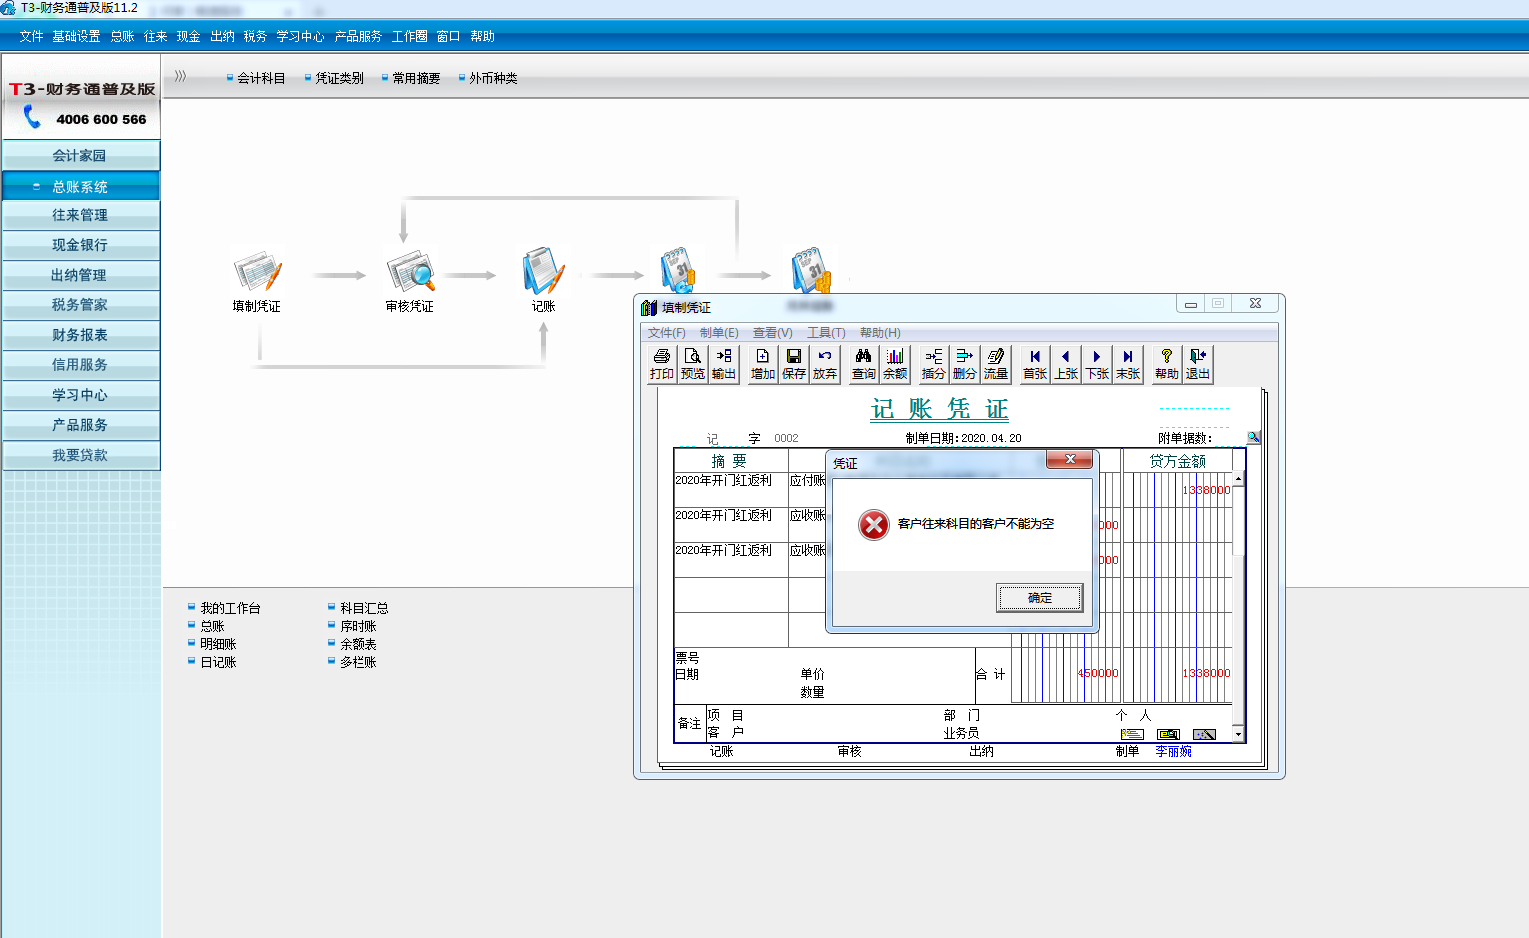Click the 打印 print toolbar icon
This screenshot has height=938, width=1529.
click(x=661, y=364)
